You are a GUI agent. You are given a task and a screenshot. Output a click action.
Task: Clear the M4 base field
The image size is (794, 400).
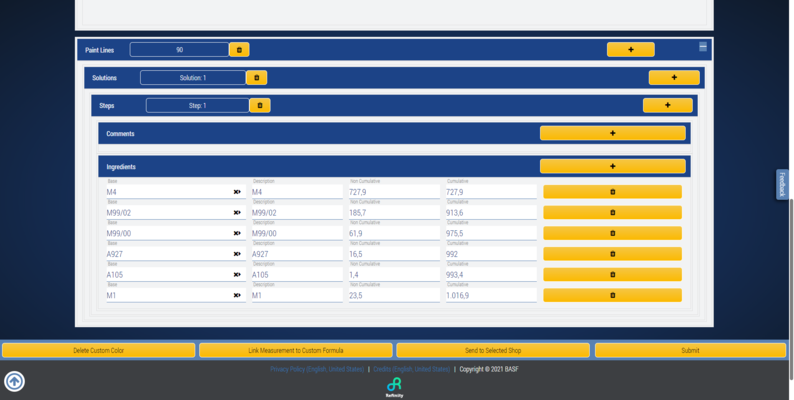tap(237, 192)
